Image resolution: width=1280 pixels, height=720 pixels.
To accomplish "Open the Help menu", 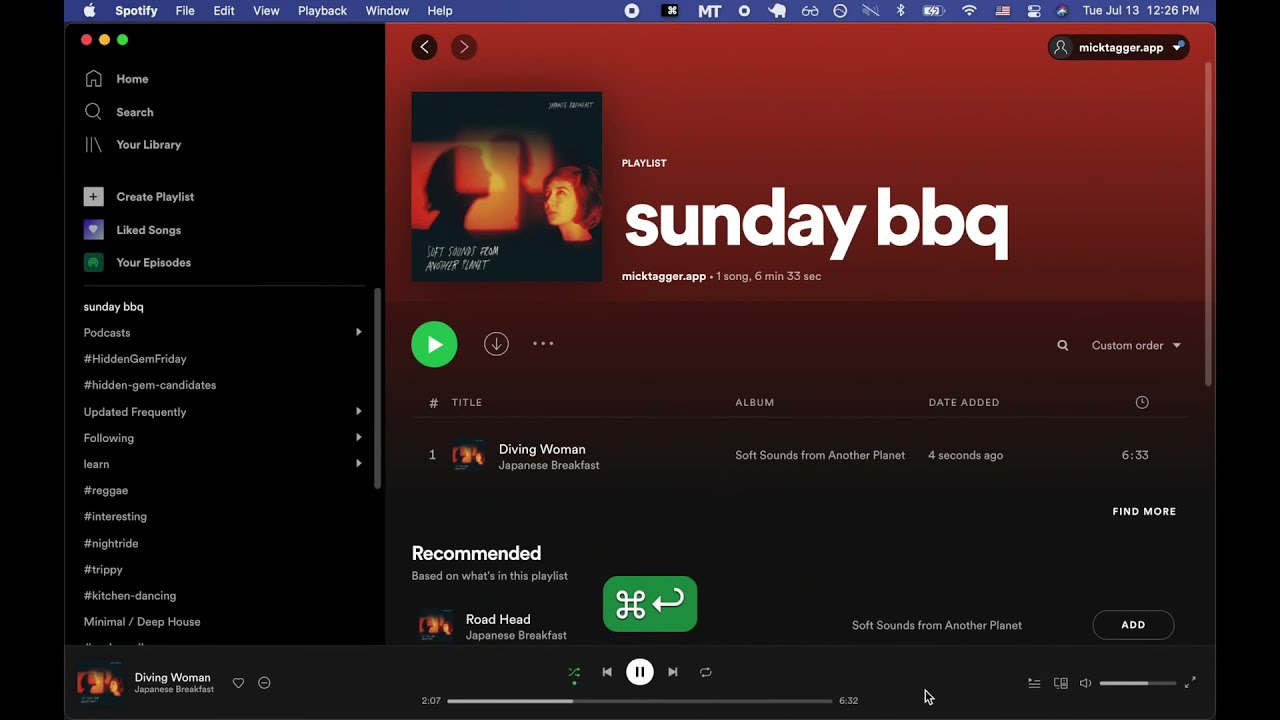I will (440, 11).
